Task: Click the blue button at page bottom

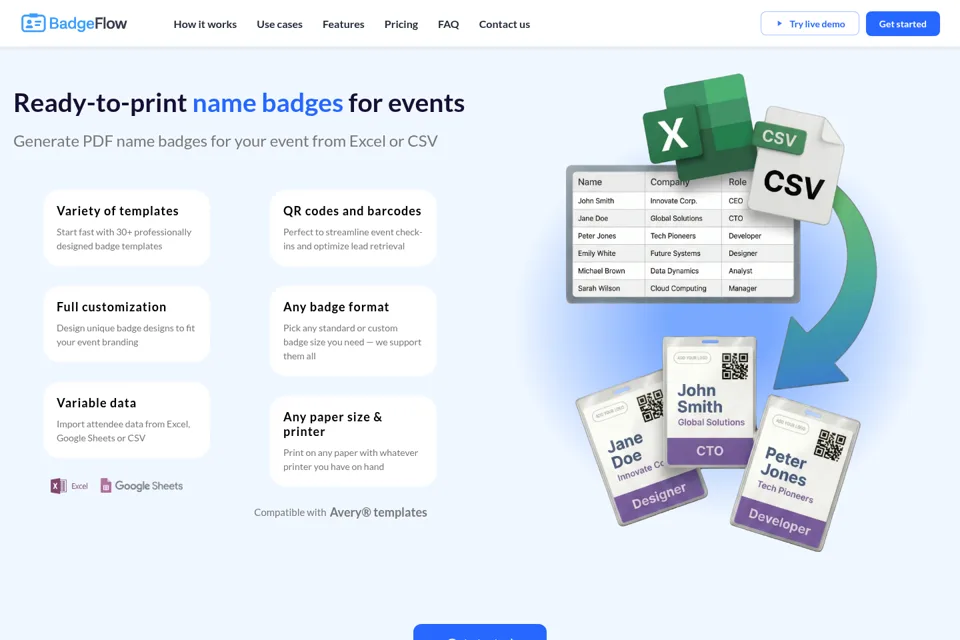Action: pos(480,632)
